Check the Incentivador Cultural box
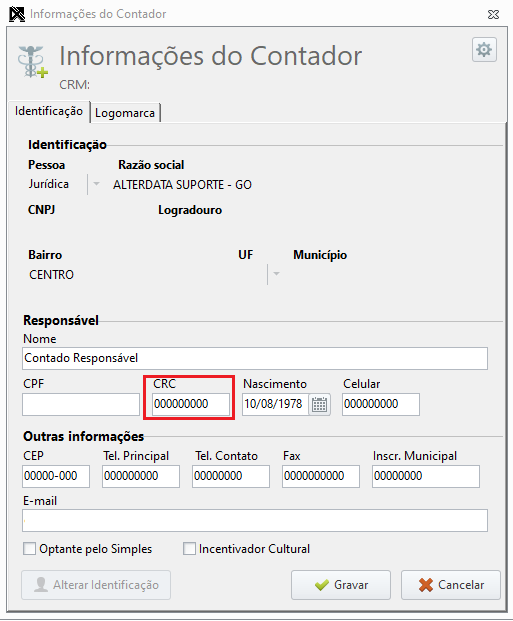The image size is (513, 621). [189, 549]
